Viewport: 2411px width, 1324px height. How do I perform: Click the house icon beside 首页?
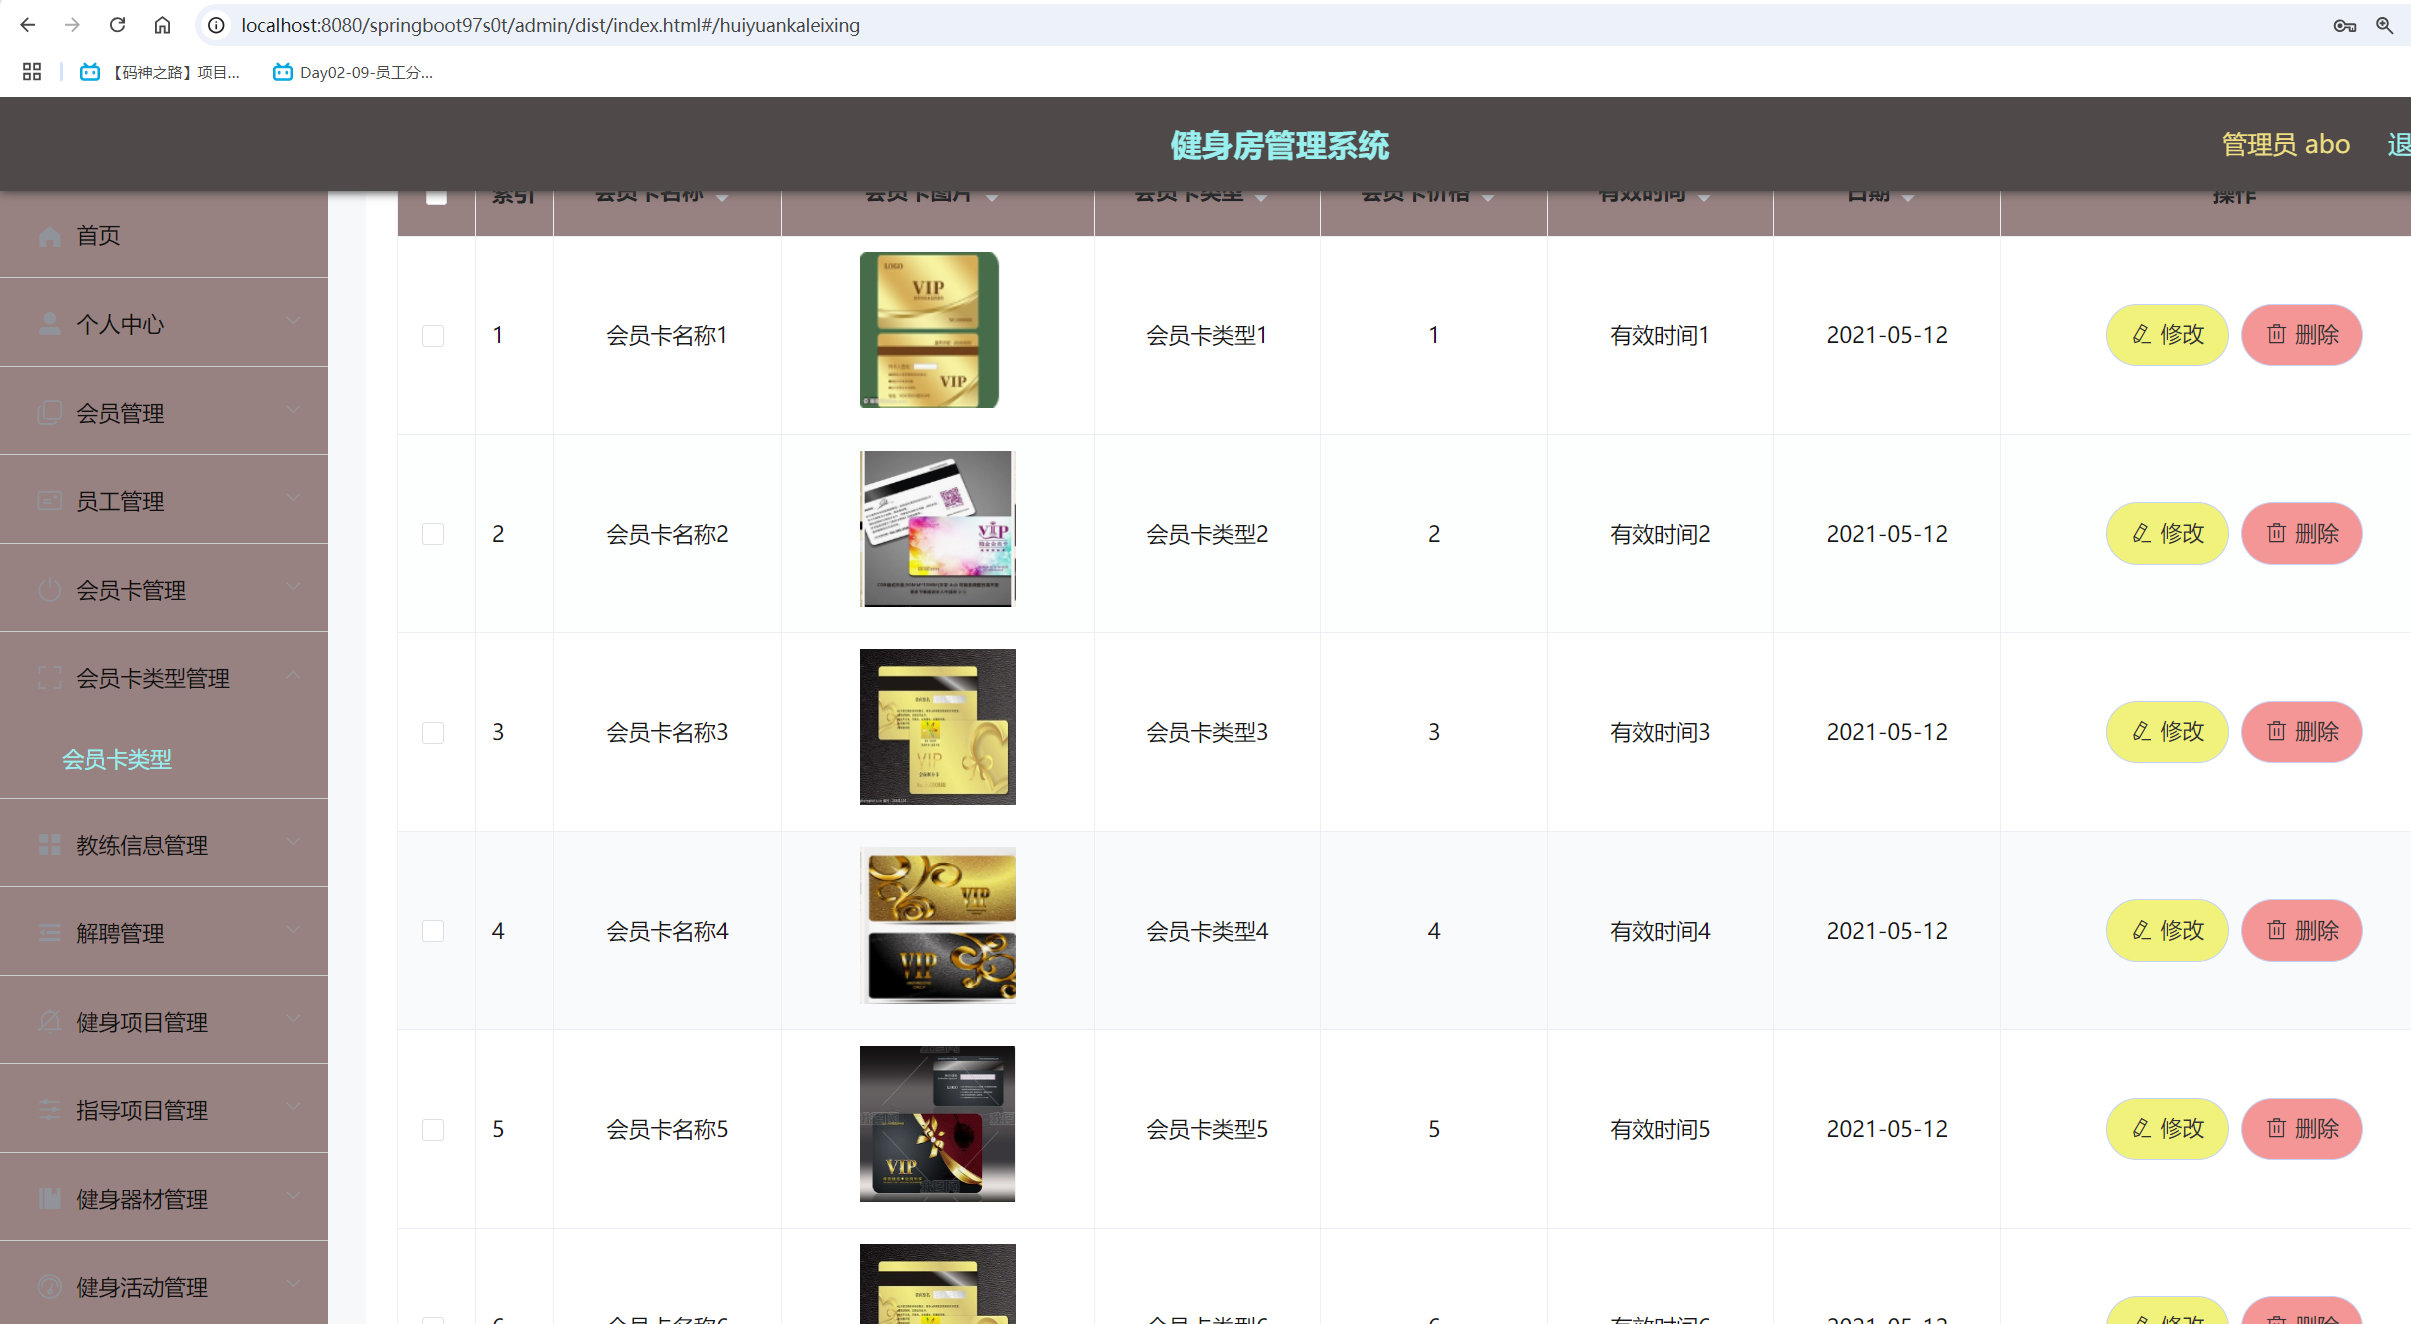pyautogui.click(x=49, y=236)
